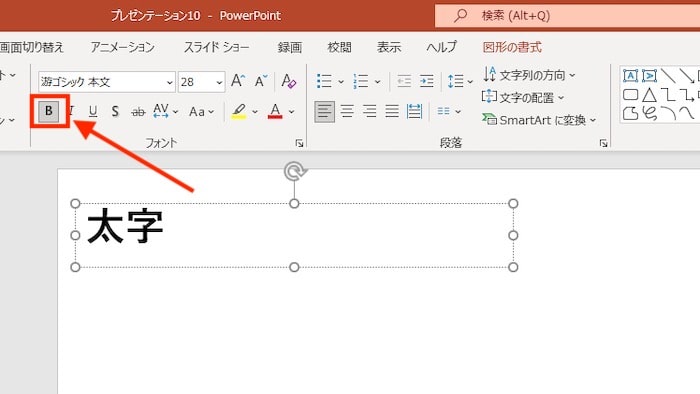Click Increase List Level icon
The height and width of the screenshot is (394, 700).
[426, 81]
